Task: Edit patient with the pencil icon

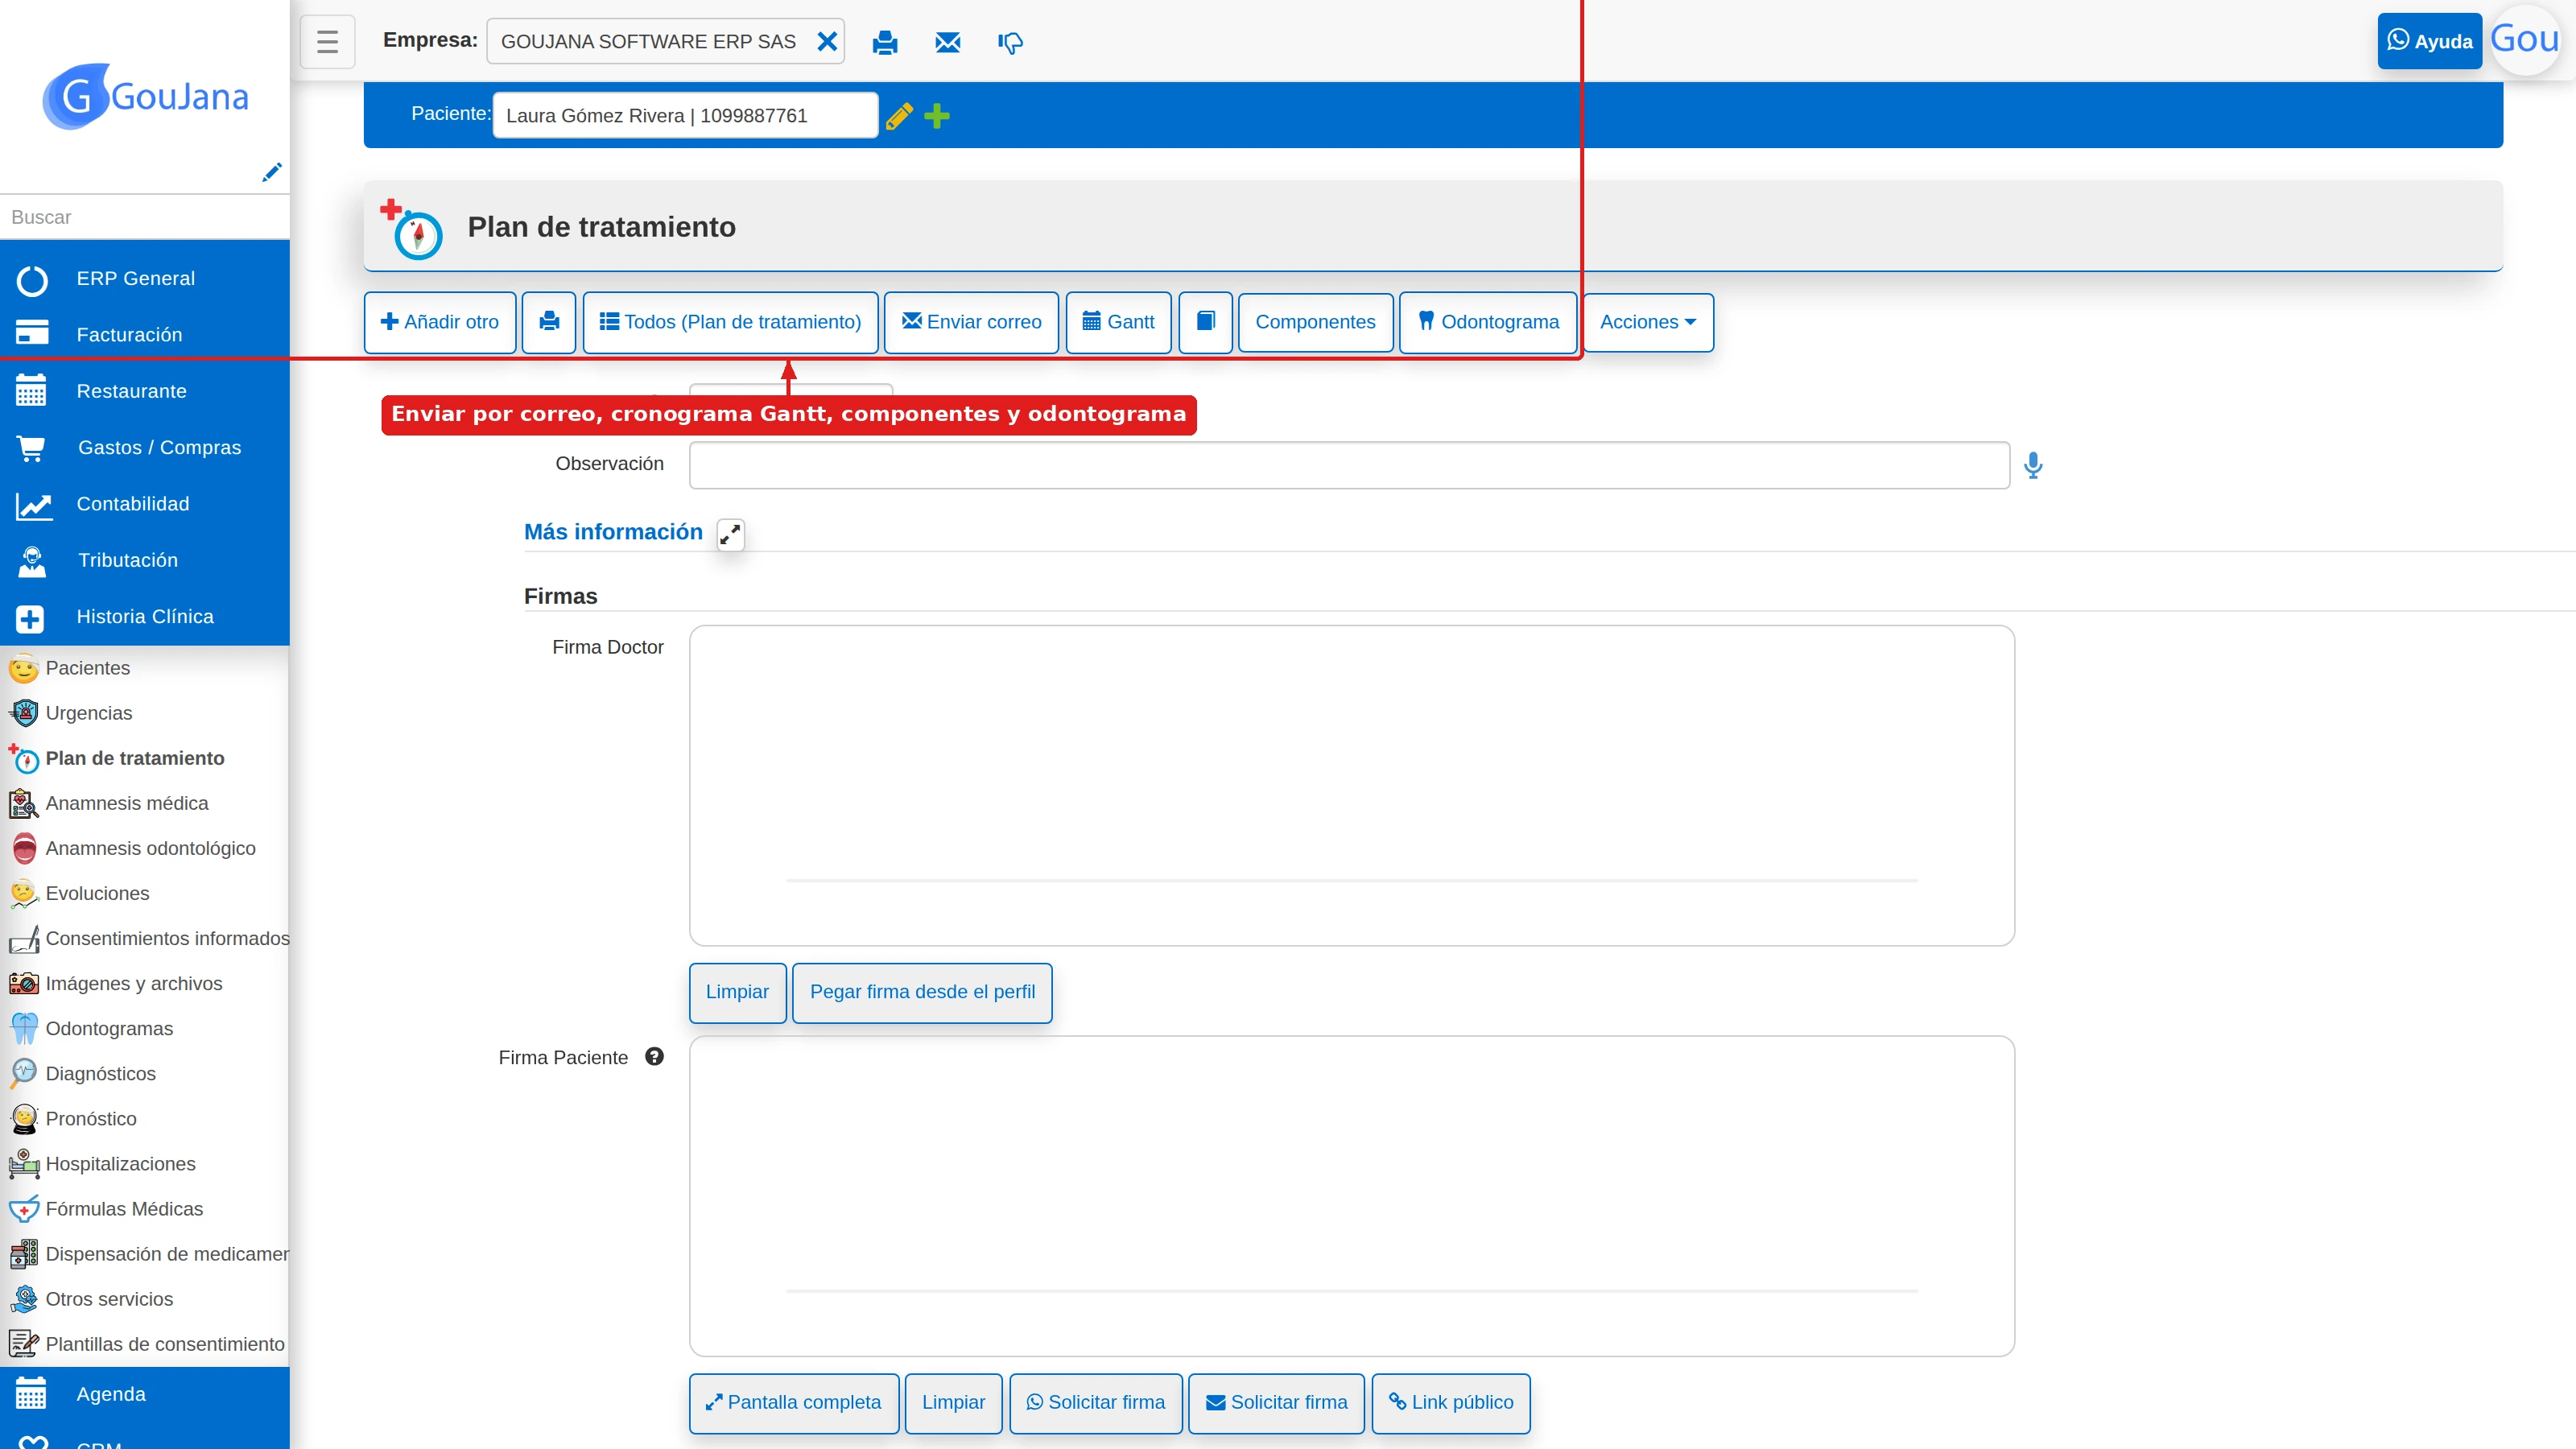Action: [x=899, y=116]
